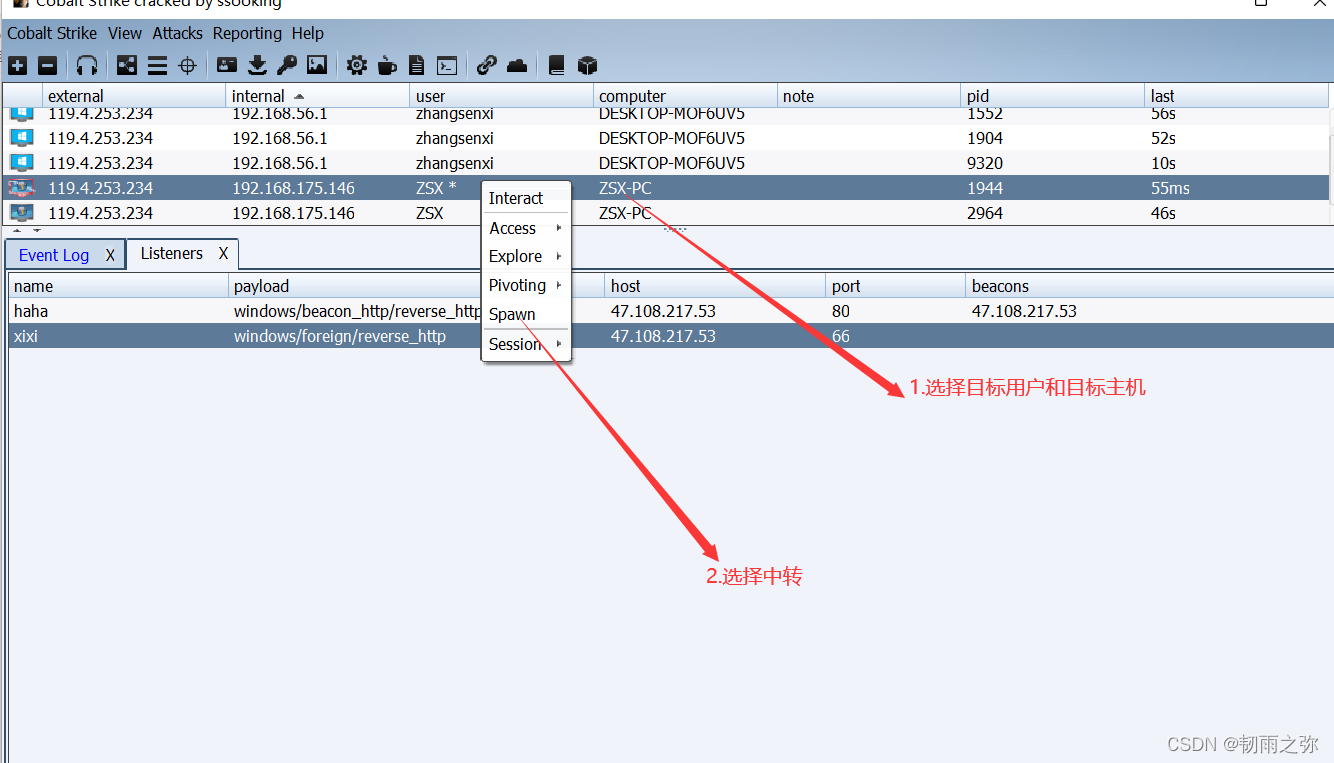Open Credentials ID-card toolbar icon
The image size is (1334, 763).
(x=227, y=66)
